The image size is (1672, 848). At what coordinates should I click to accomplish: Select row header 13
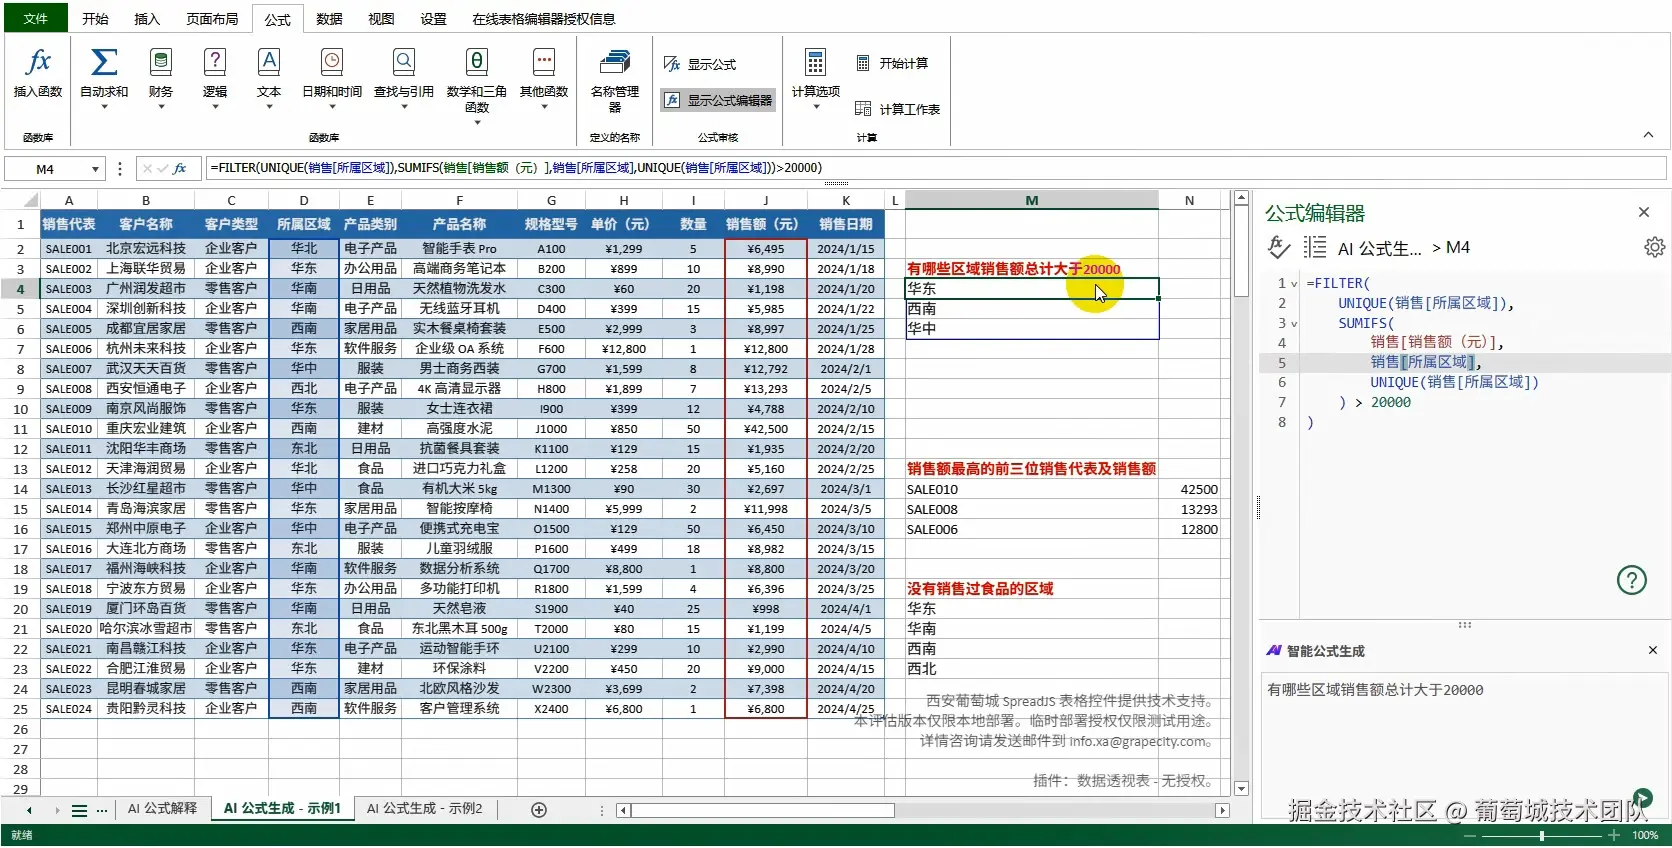click(x=20, y=469)
